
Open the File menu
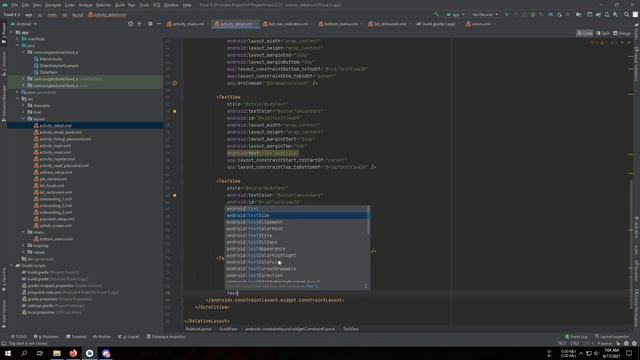[15, 5]
